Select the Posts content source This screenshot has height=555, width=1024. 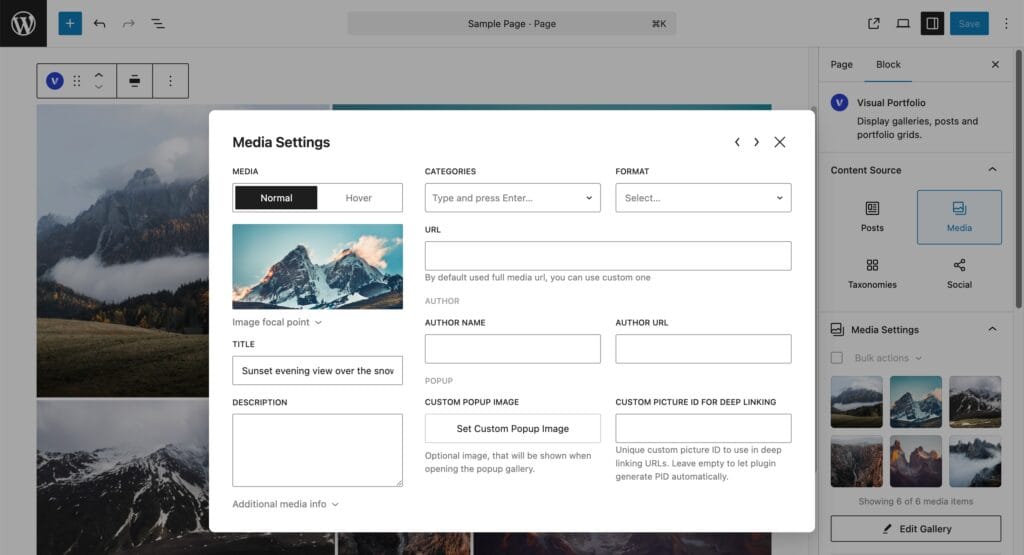click(x=872, y=217)
